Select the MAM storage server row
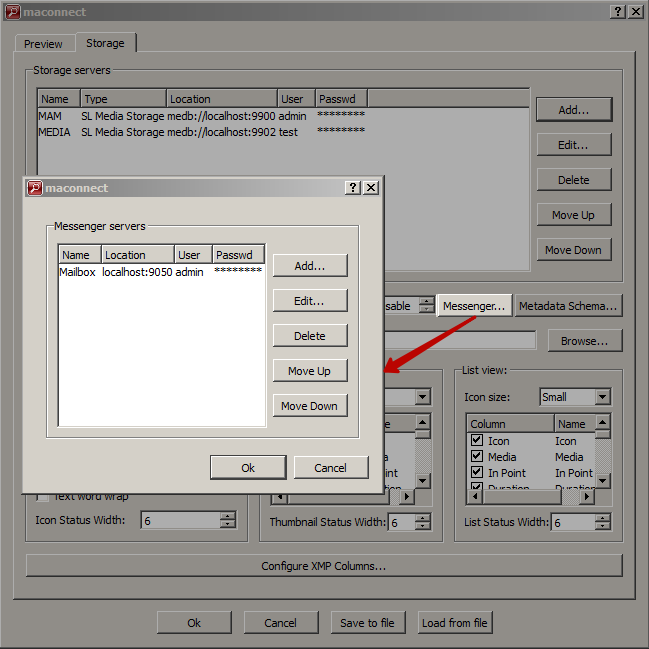This screenshot has height=649, width=649. point(283,116)
